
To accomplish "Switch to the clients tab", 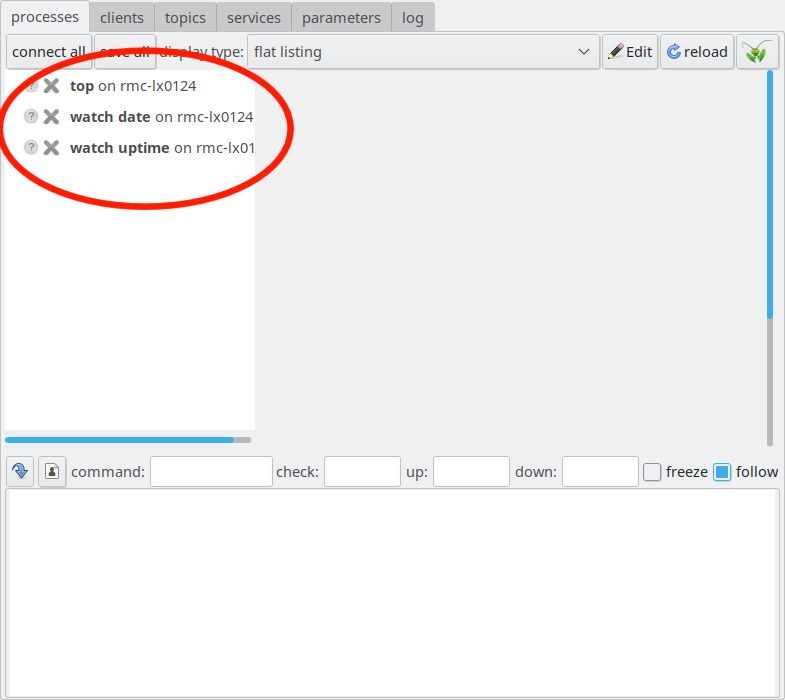I will tap(122, 18).
